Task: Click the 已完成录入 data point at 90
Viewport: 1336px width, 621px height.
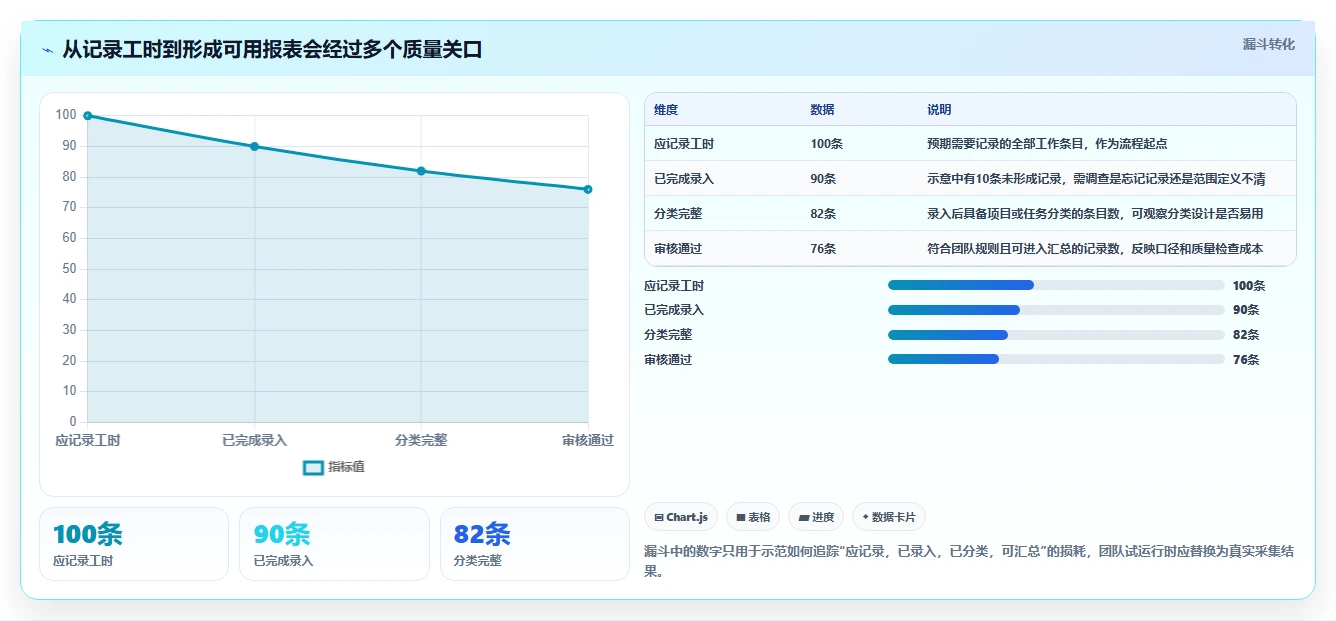Action: pos(254,147)
